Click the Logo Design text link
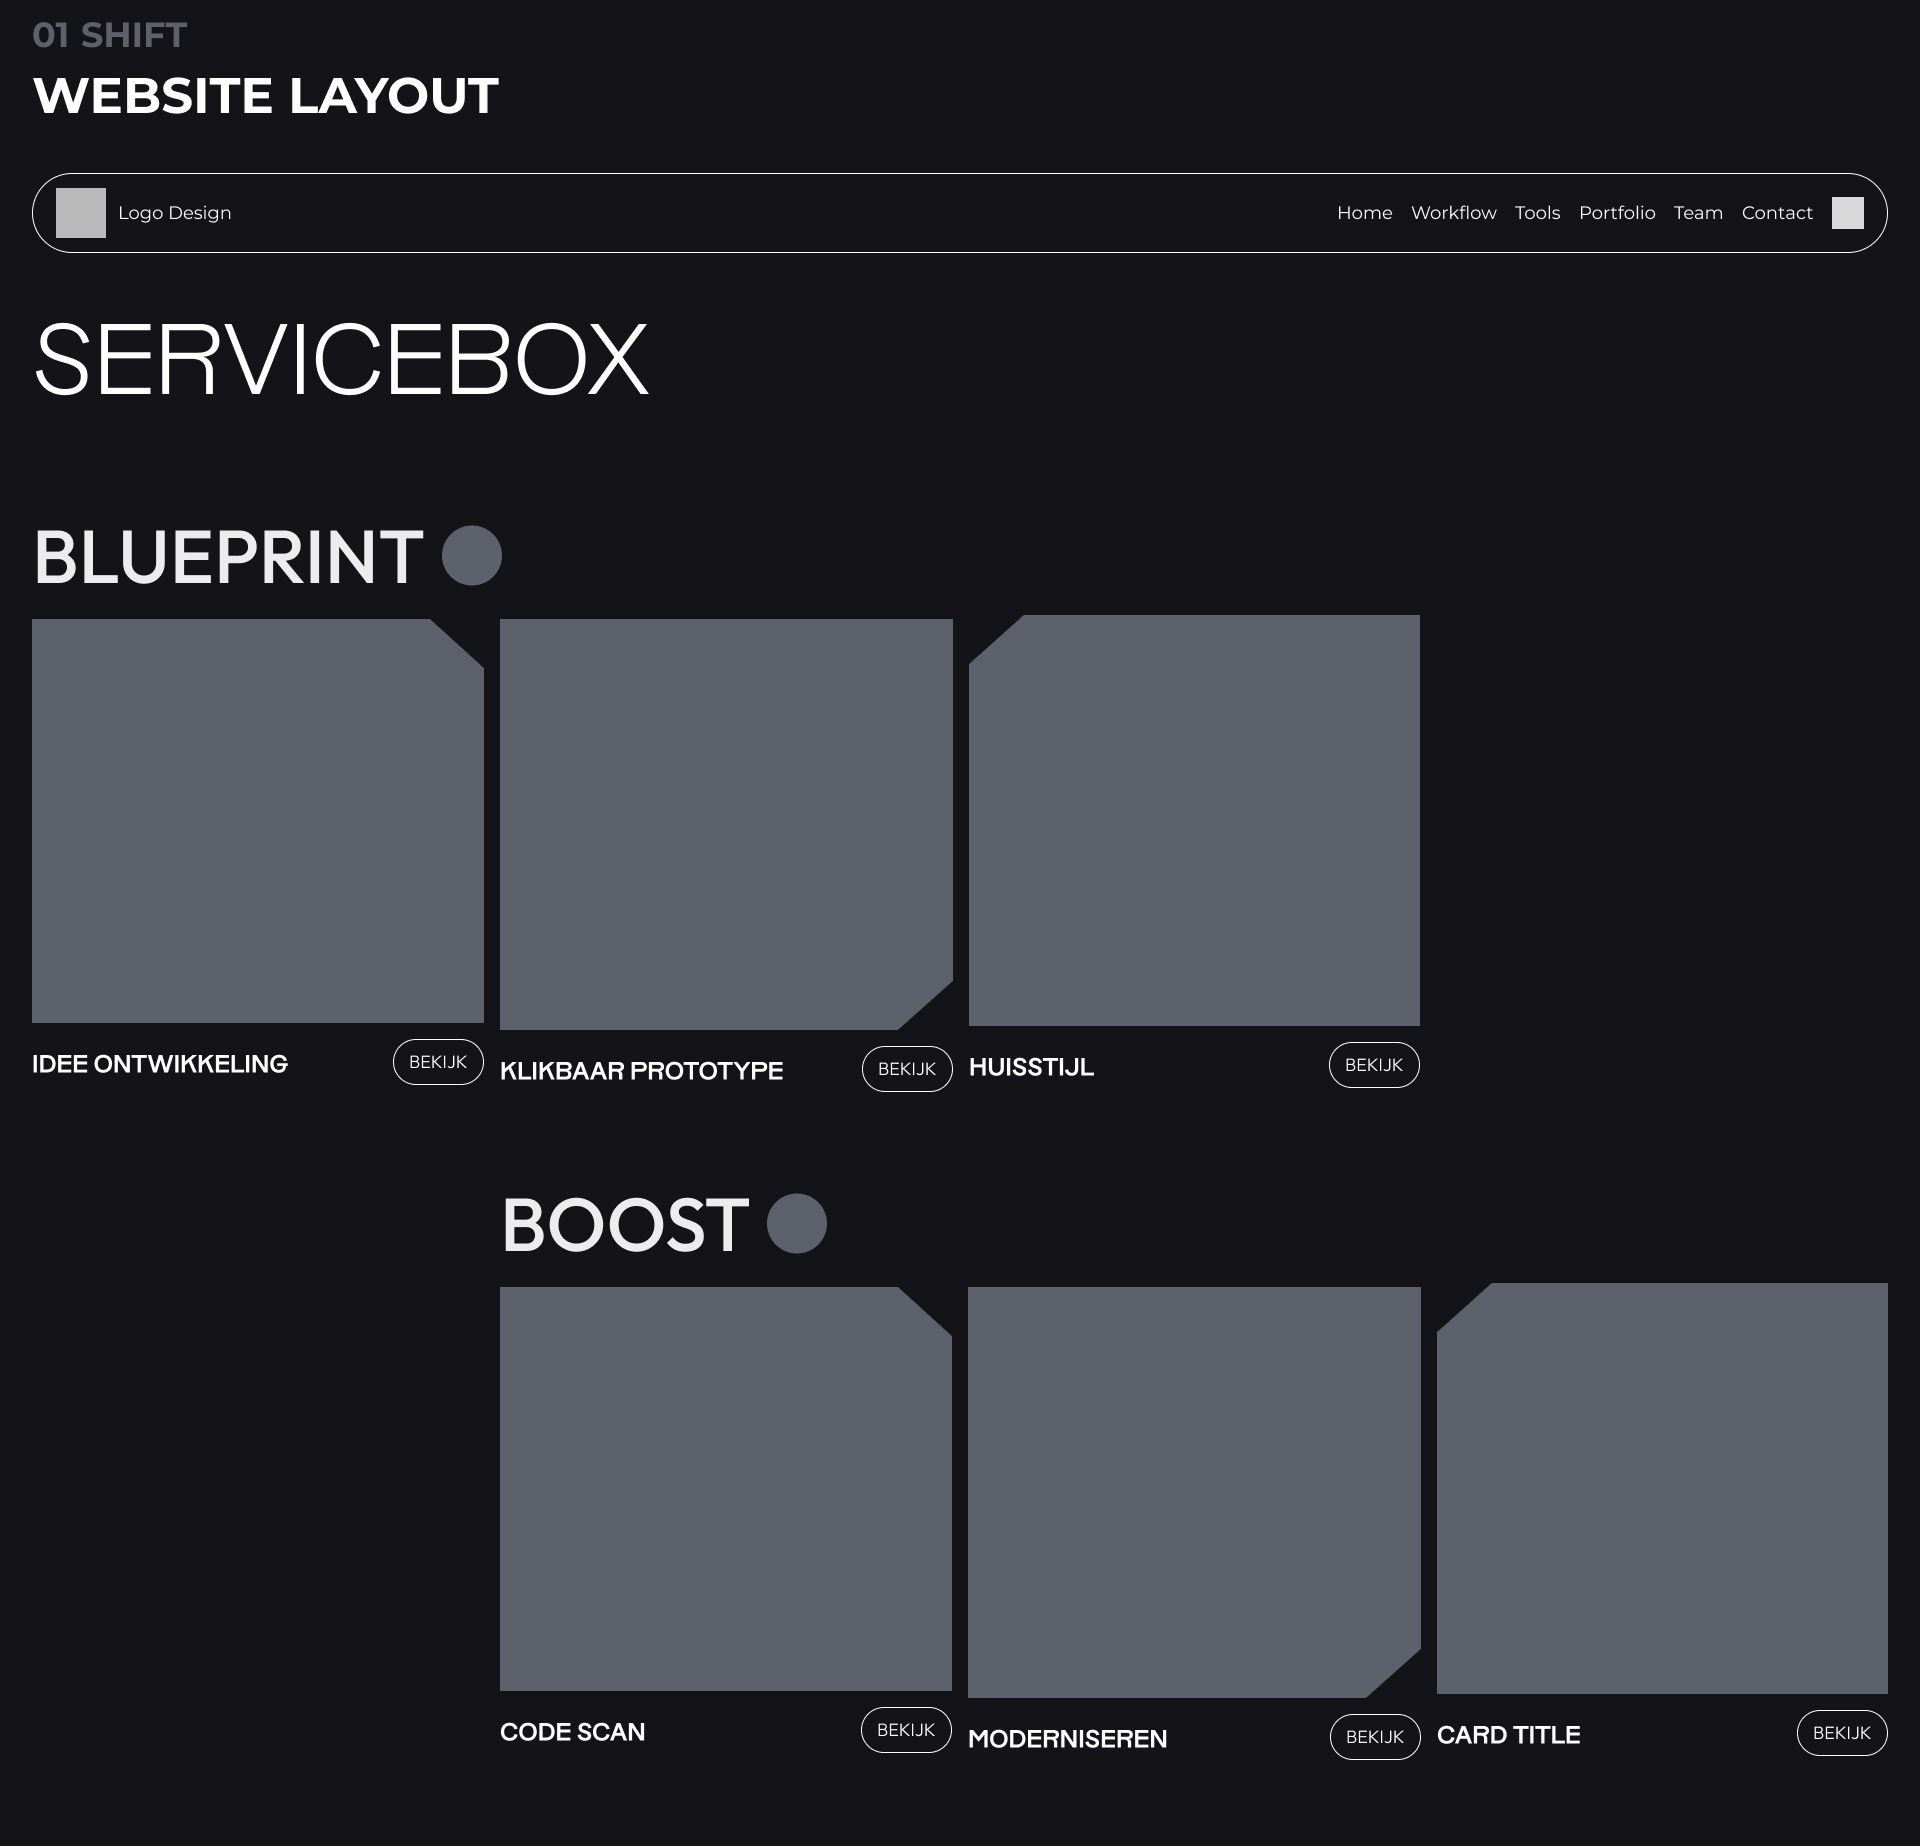The height and width of the screenshot is (1846, 1920). (x=175, y=213)
